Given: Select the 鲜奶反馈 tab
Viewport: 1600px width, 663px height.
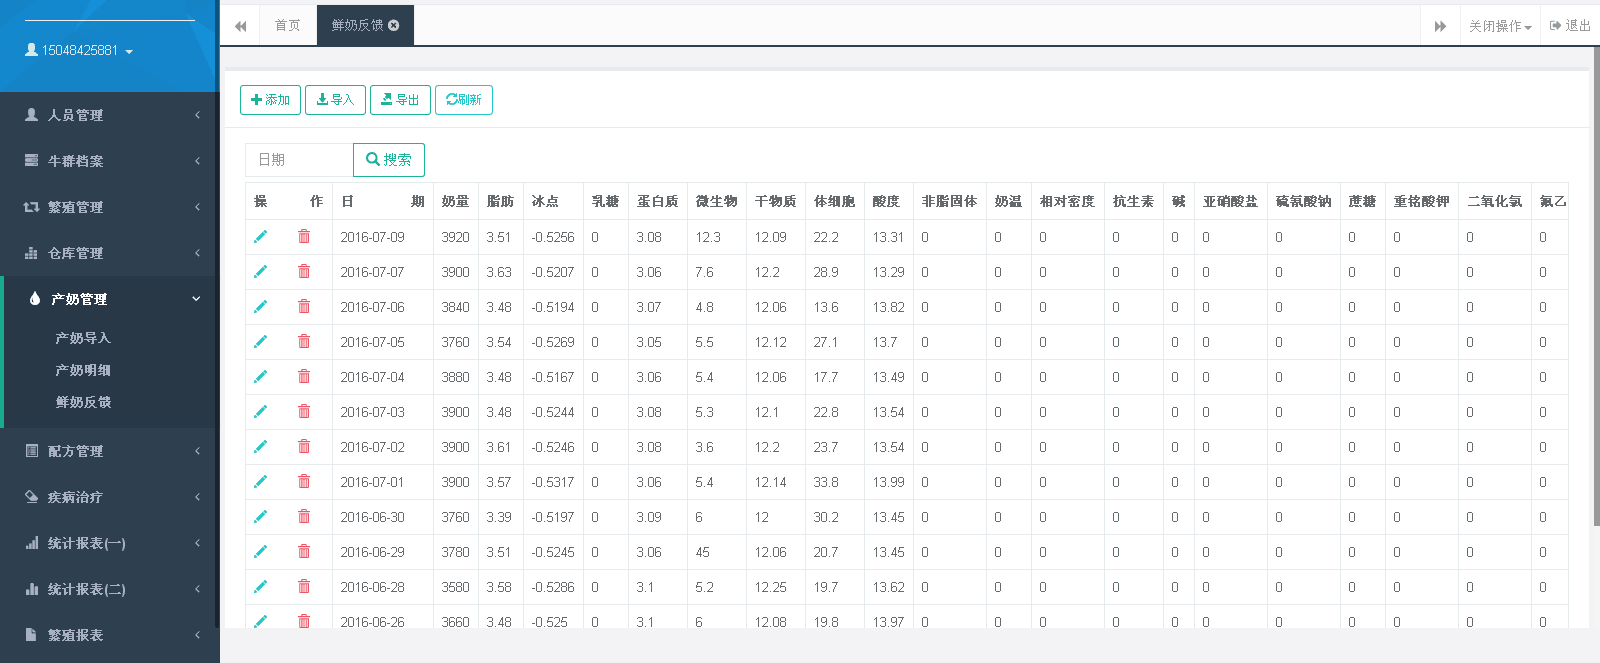Looking at the screenshot, I should click(357, 26).
